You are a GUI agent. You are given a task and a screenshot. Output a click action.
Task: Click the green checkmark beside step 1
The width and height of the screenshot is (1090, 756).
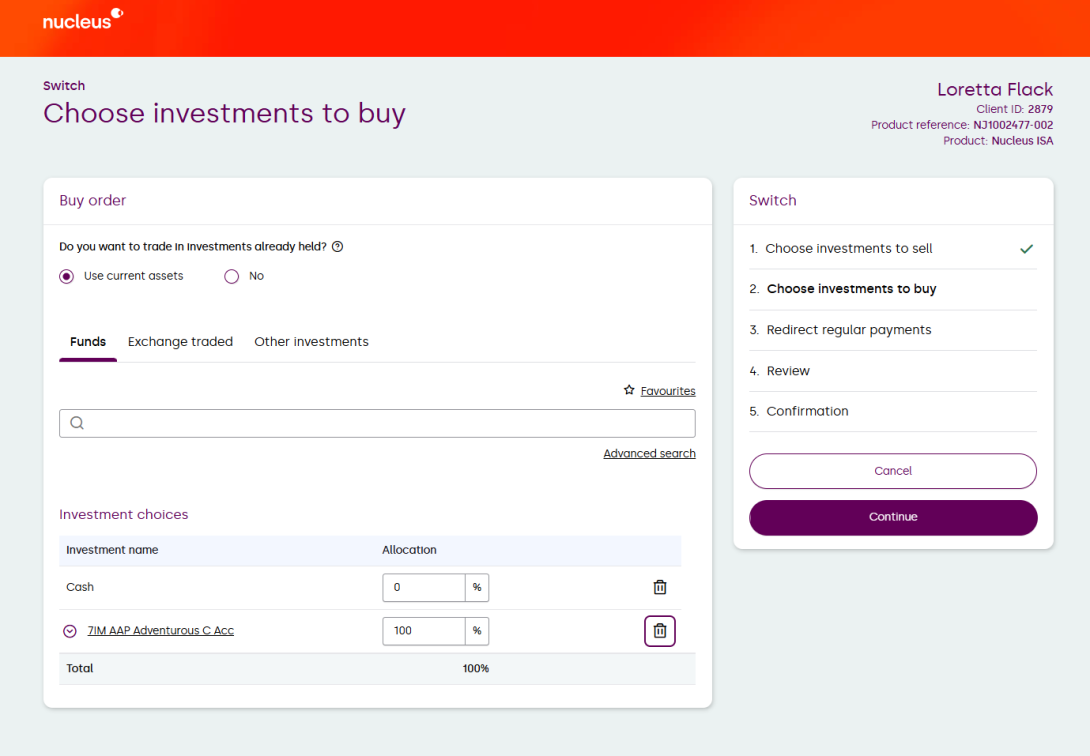point(1026,249)
